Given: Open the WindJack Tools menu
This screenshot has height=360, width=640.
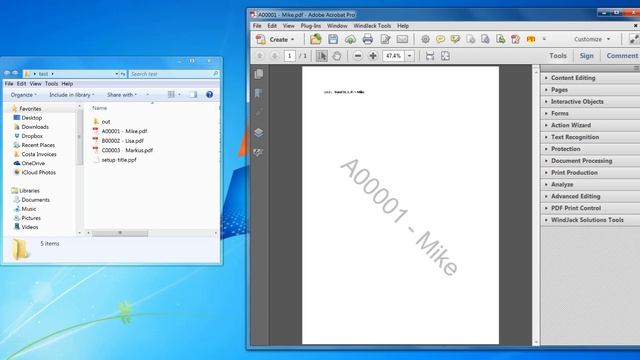Looking at the screenshot, I should coord(372,26).
